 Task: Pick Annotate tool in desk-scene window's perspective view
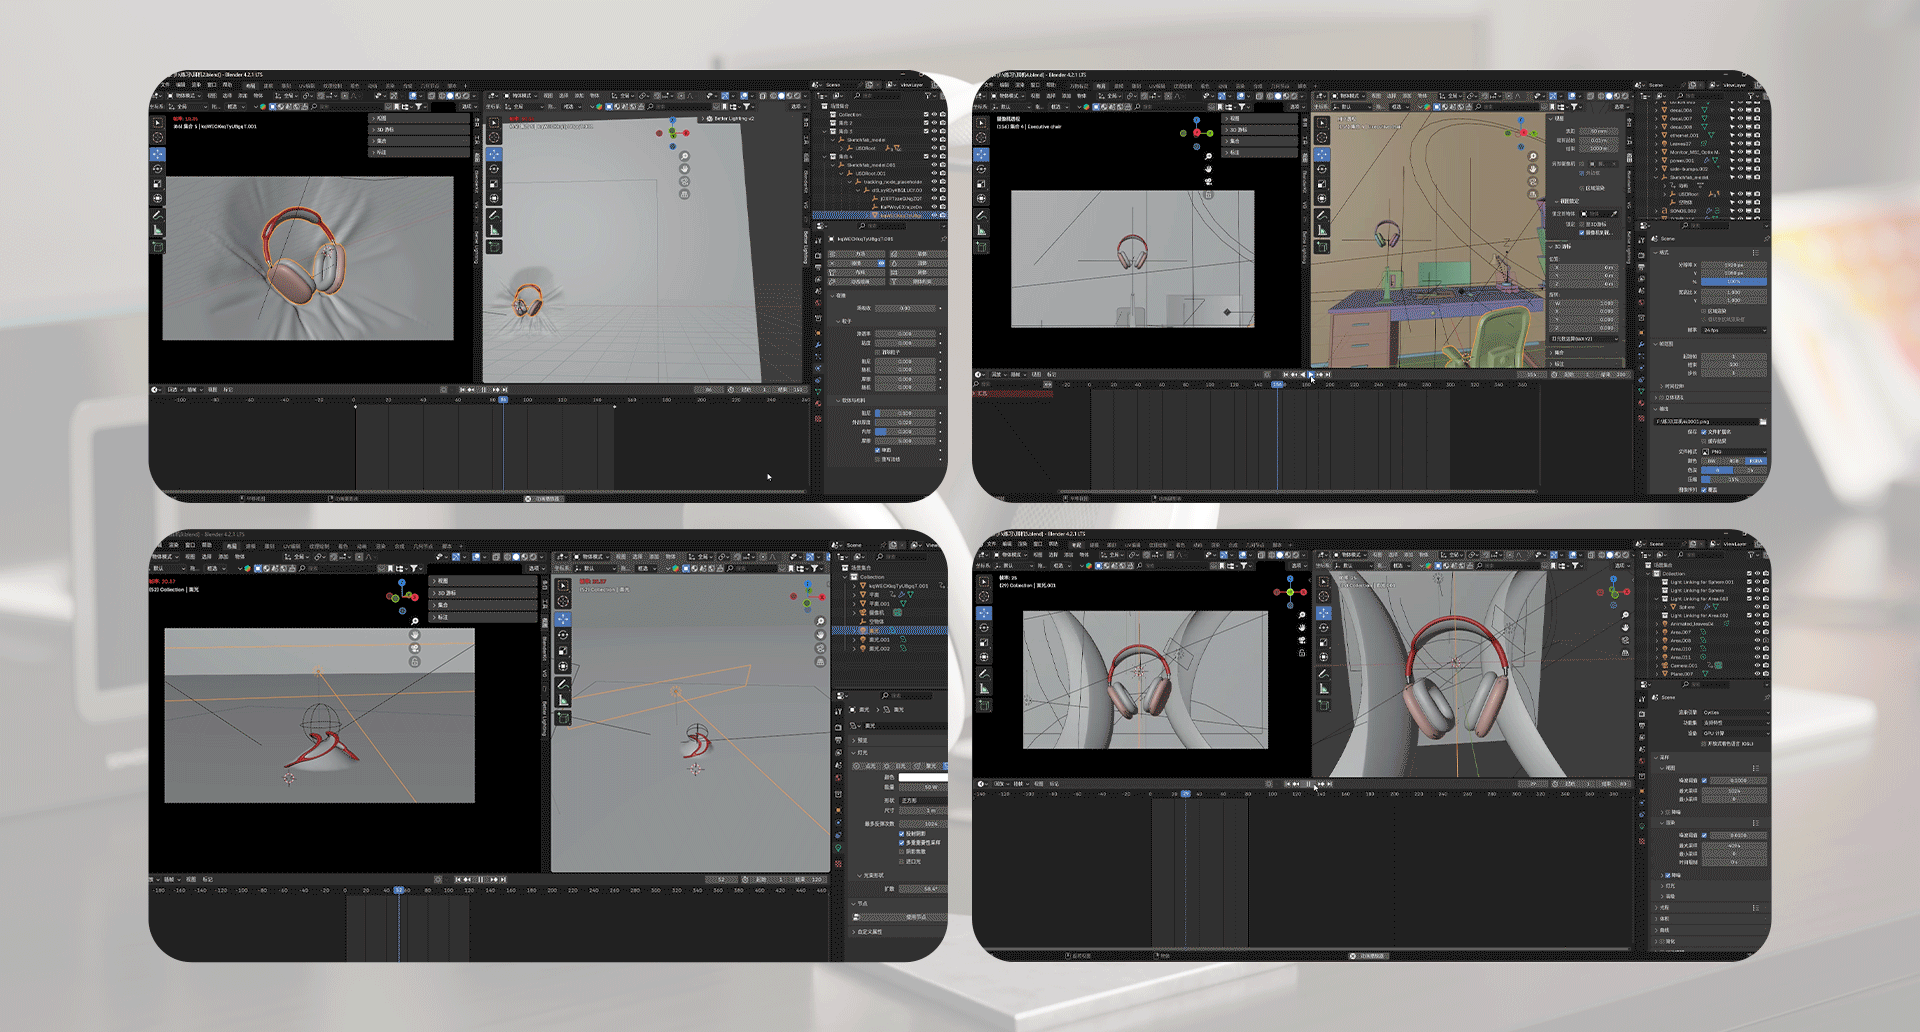pyautogui.click(x=1322, y=214)
